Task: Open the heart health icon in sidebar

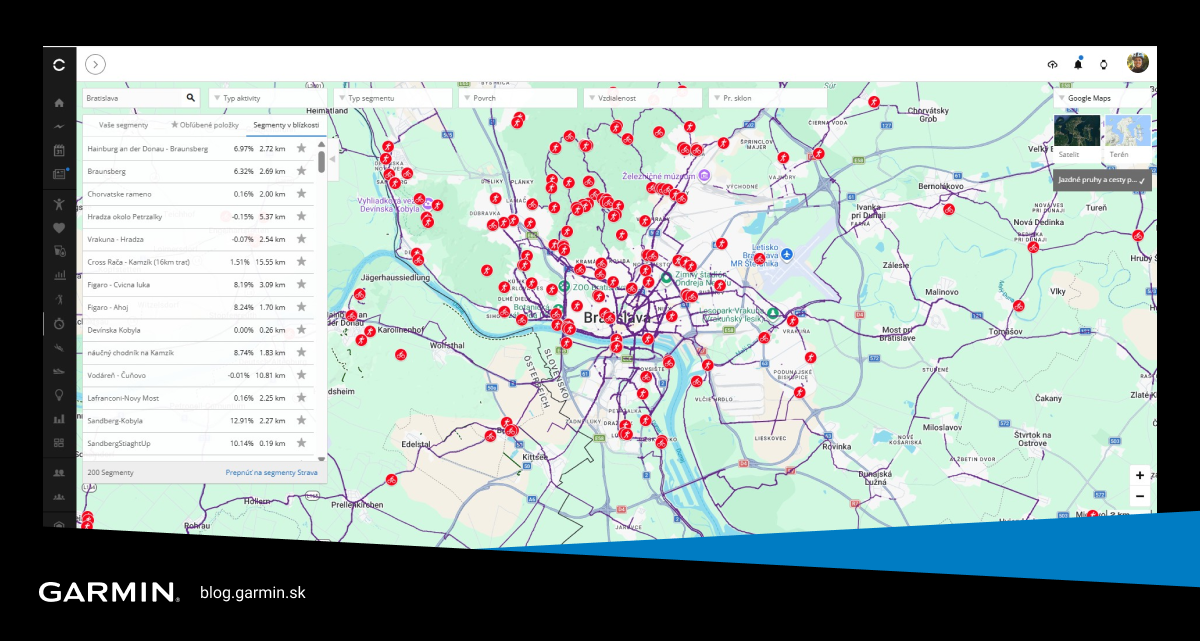Action: click(59, 227)
